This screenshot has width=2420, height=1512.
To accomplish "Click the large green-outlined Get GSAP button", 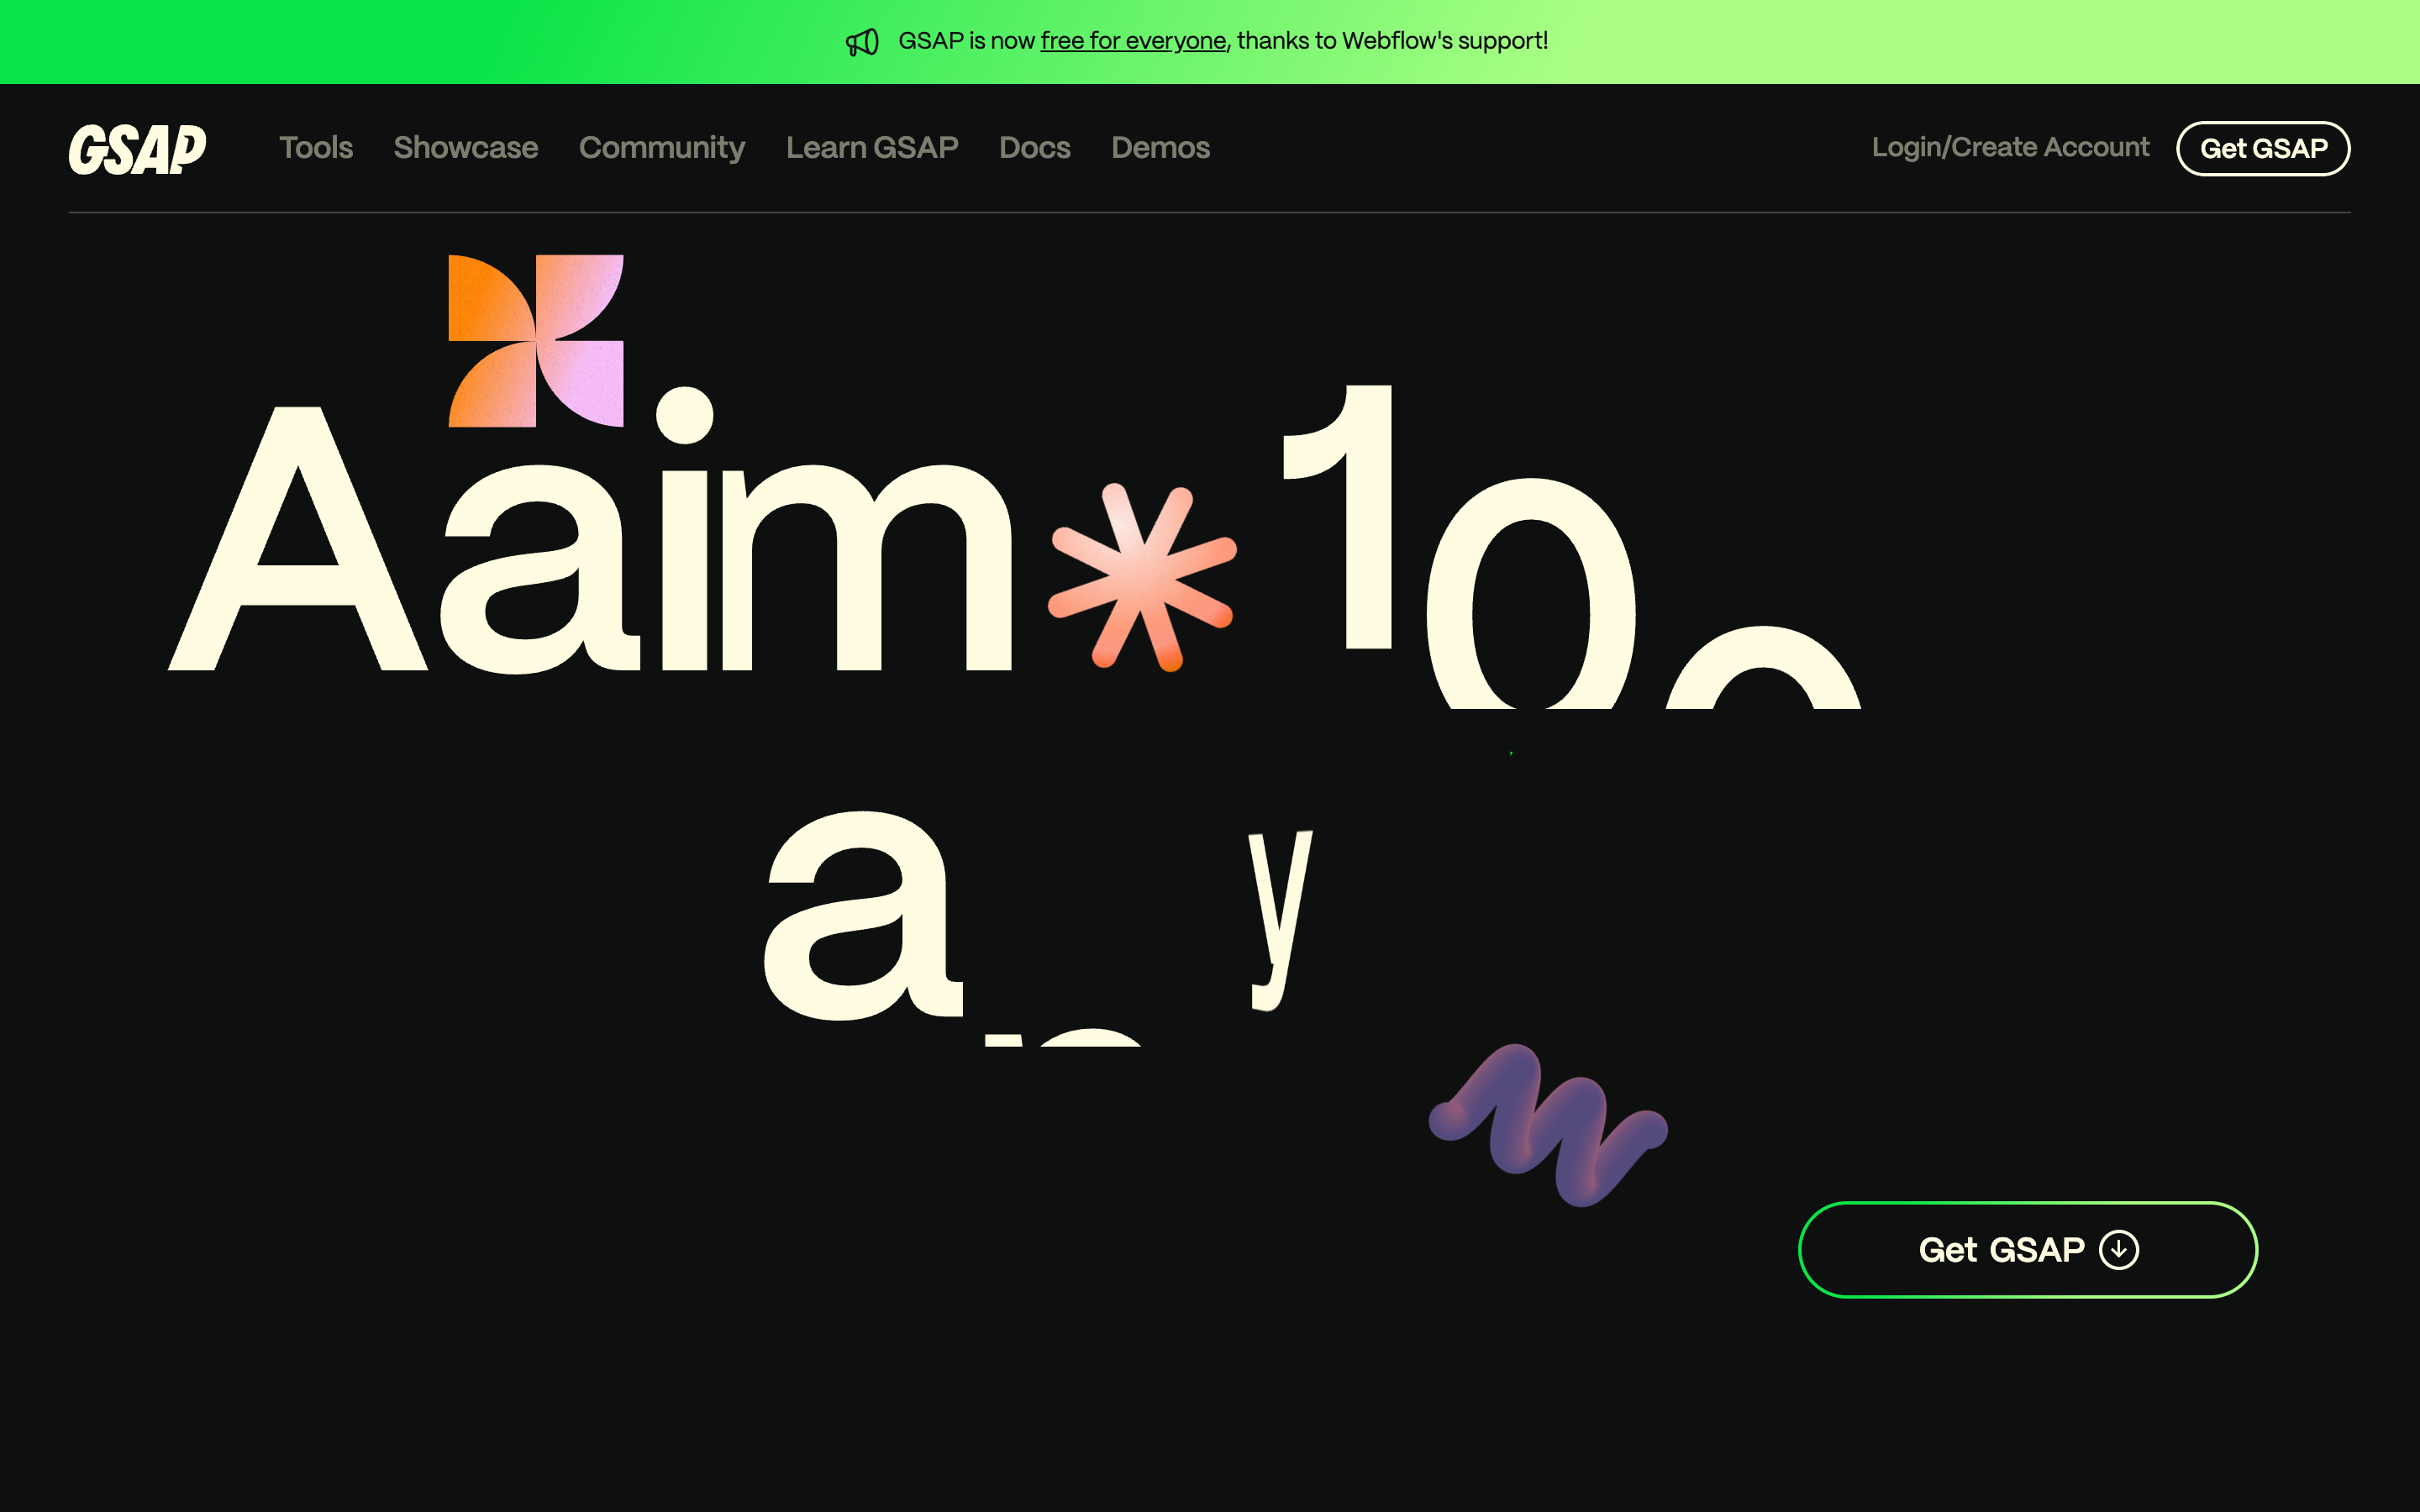I will tap(2028, 1250).
